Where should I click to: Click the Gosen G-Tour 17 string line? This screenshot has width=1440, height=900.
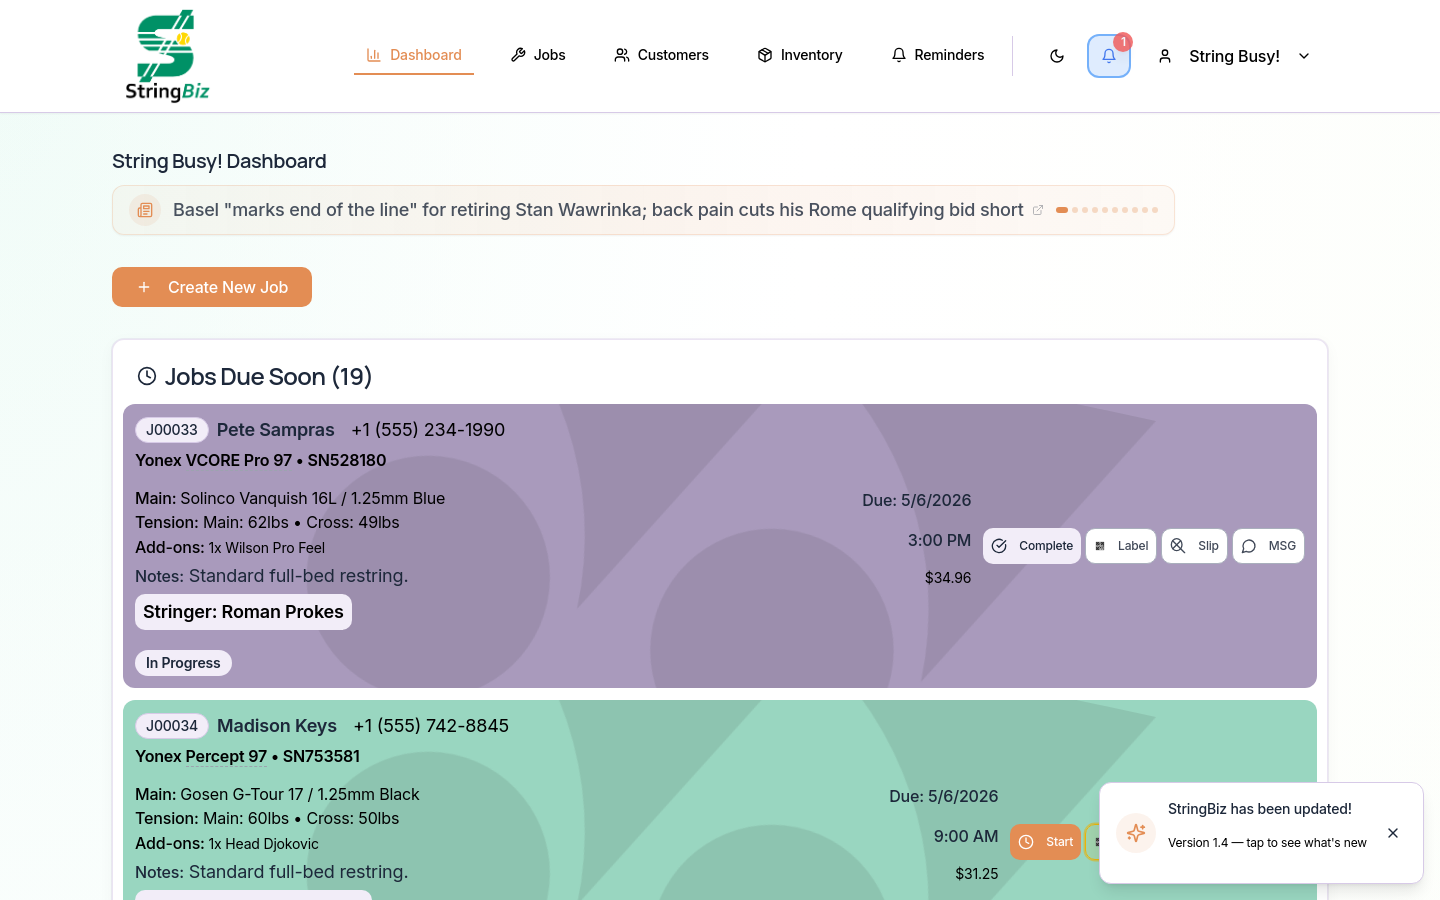(x=277, y=794)
